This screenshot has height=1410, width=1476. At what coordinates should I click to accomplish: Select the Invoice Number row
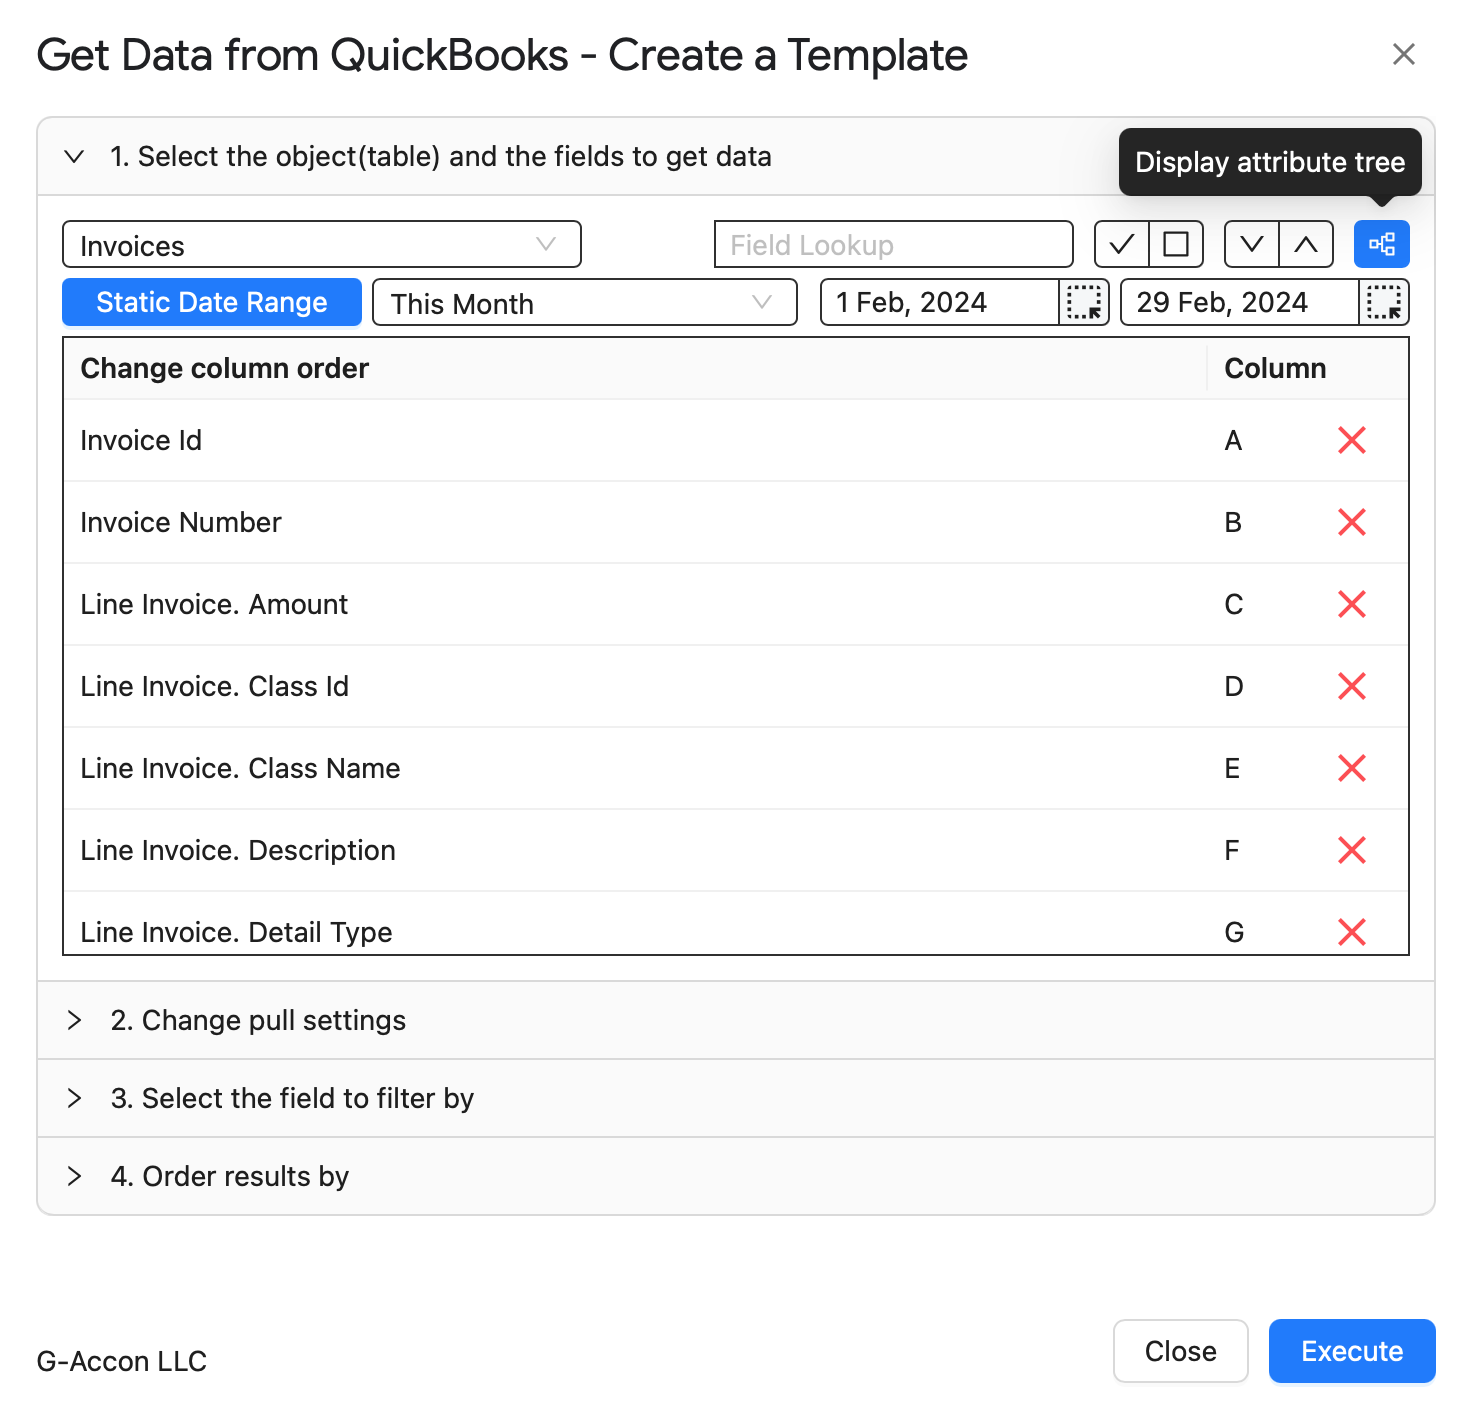[x=736, y=522]
